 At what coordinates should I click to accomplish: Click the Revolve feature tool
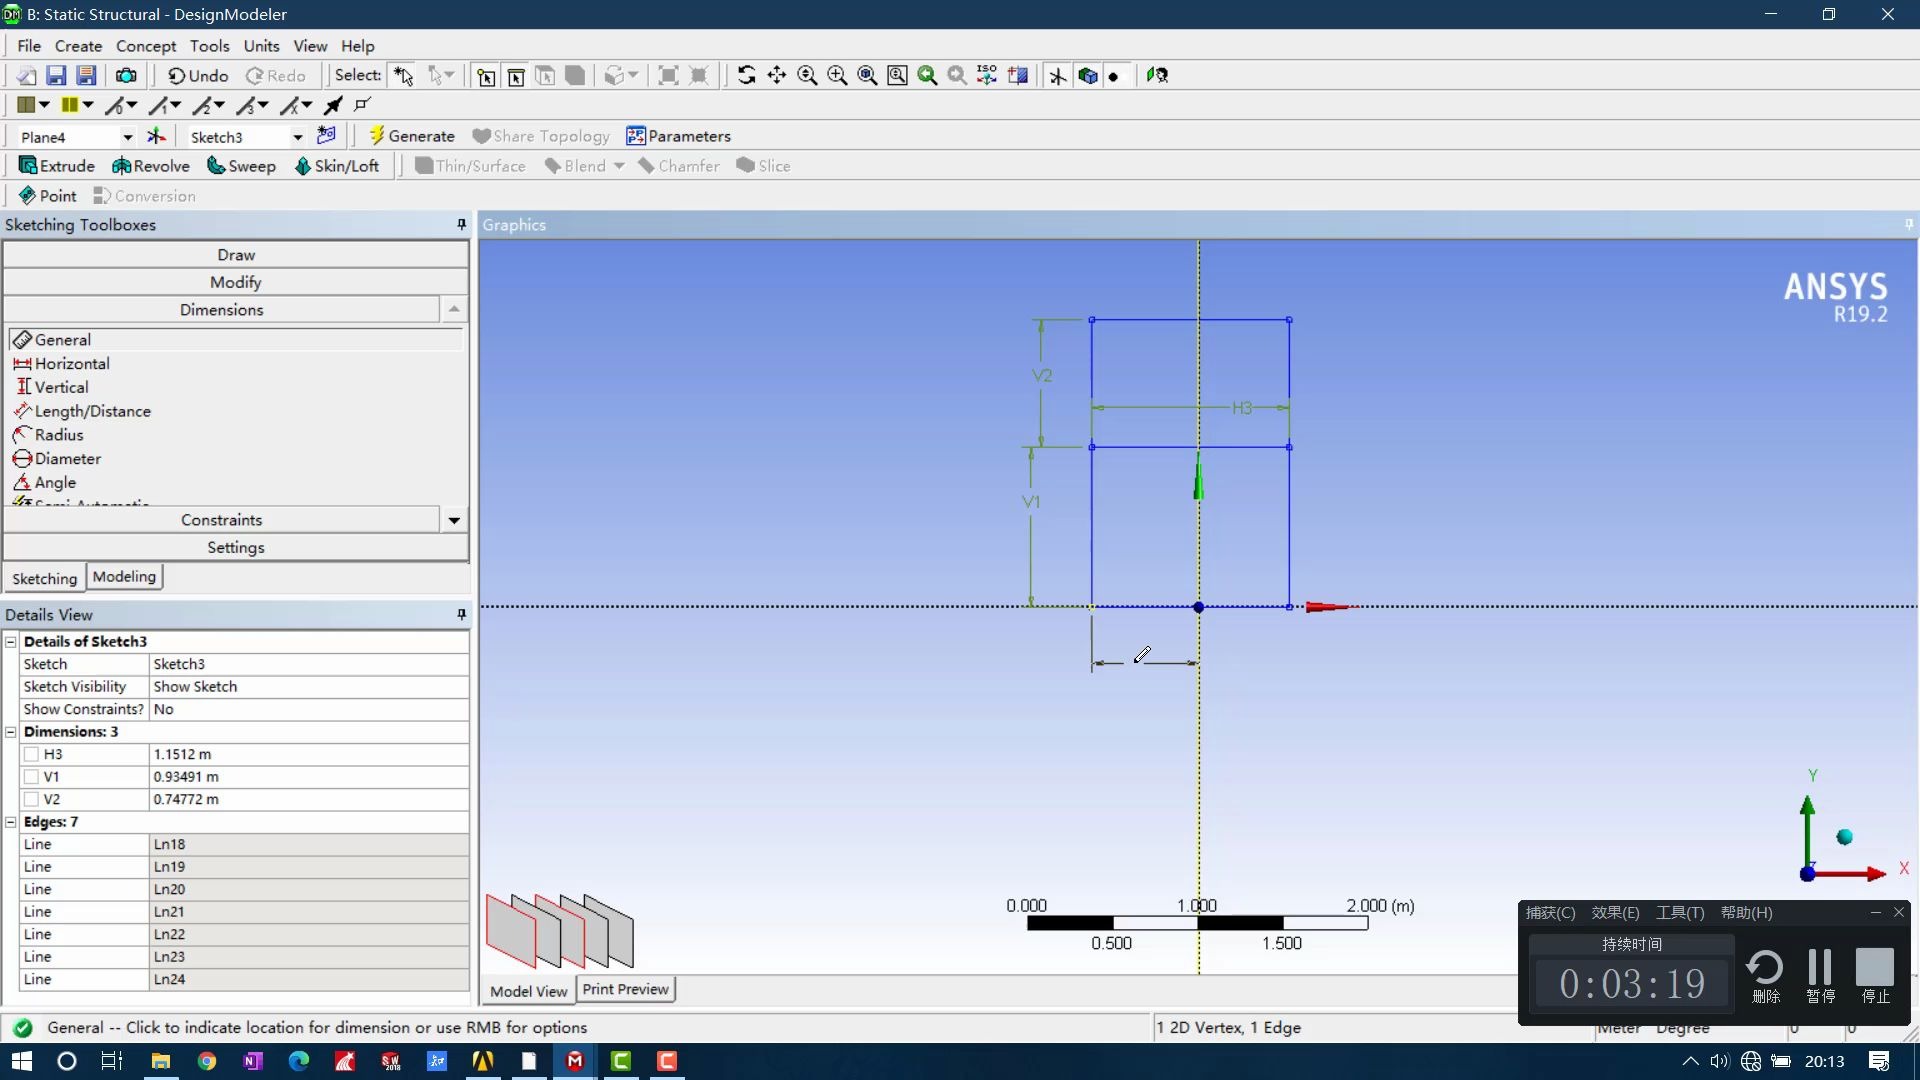tap(151, 166)
